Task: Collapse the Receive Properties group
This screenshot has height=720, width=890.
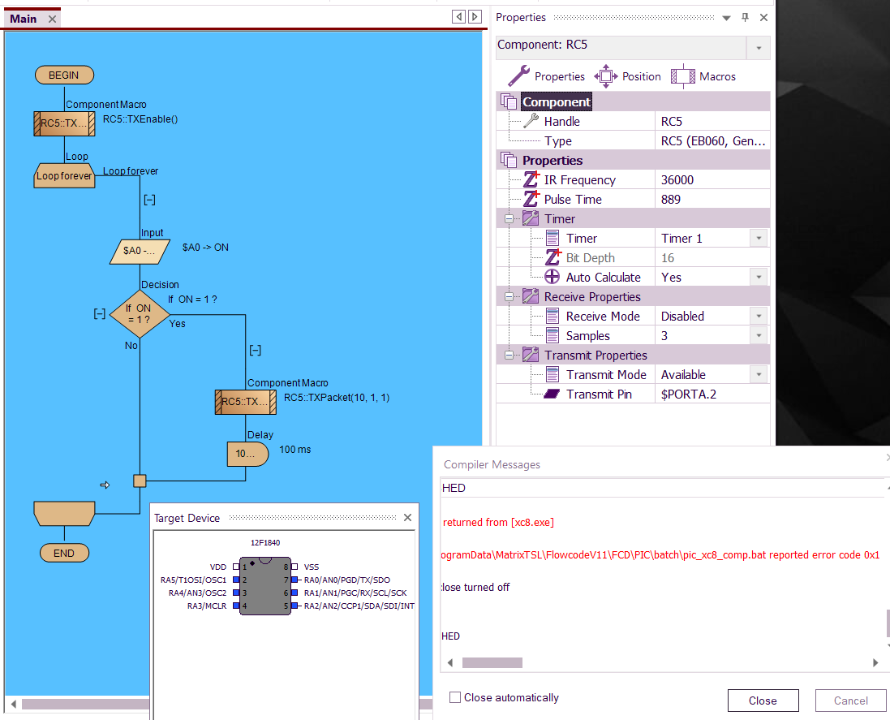Action: click(x=509, y=296)
